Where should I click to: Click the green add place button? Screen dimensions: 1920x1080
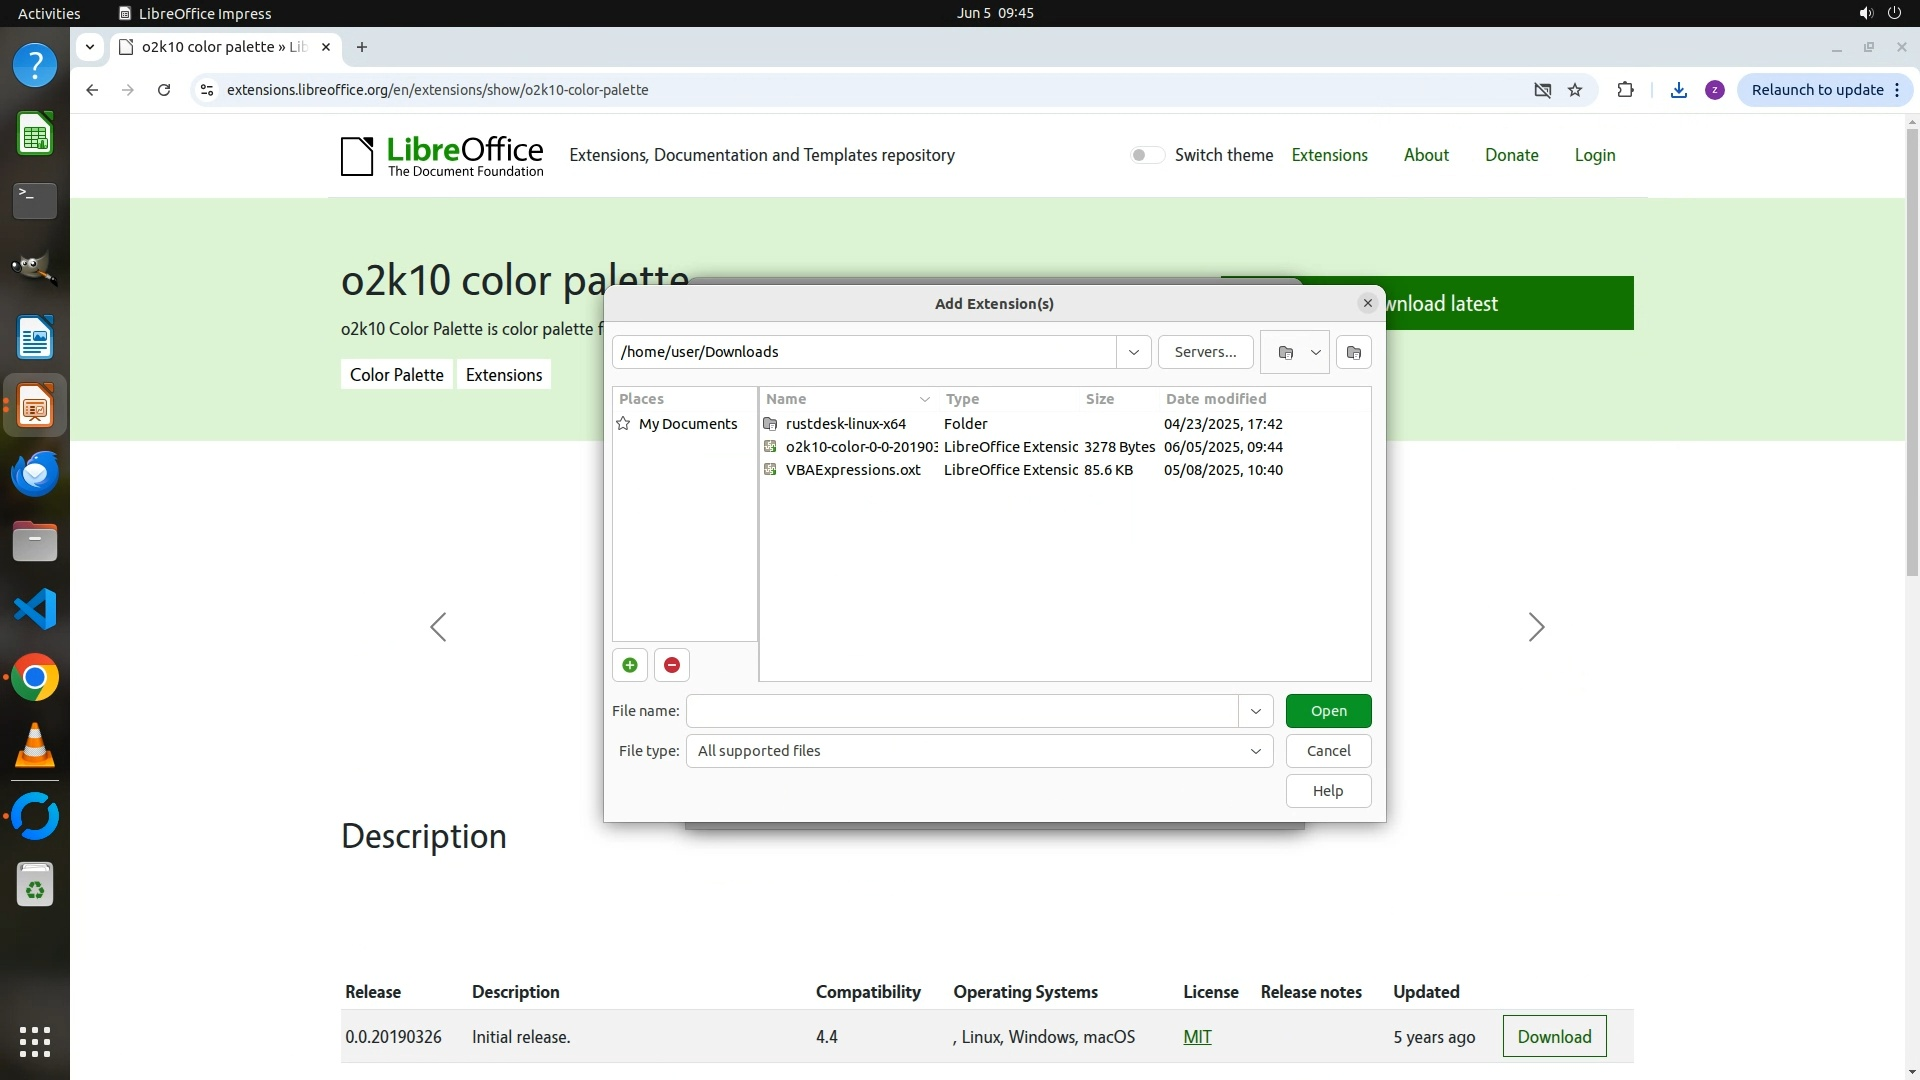point(630,665)
